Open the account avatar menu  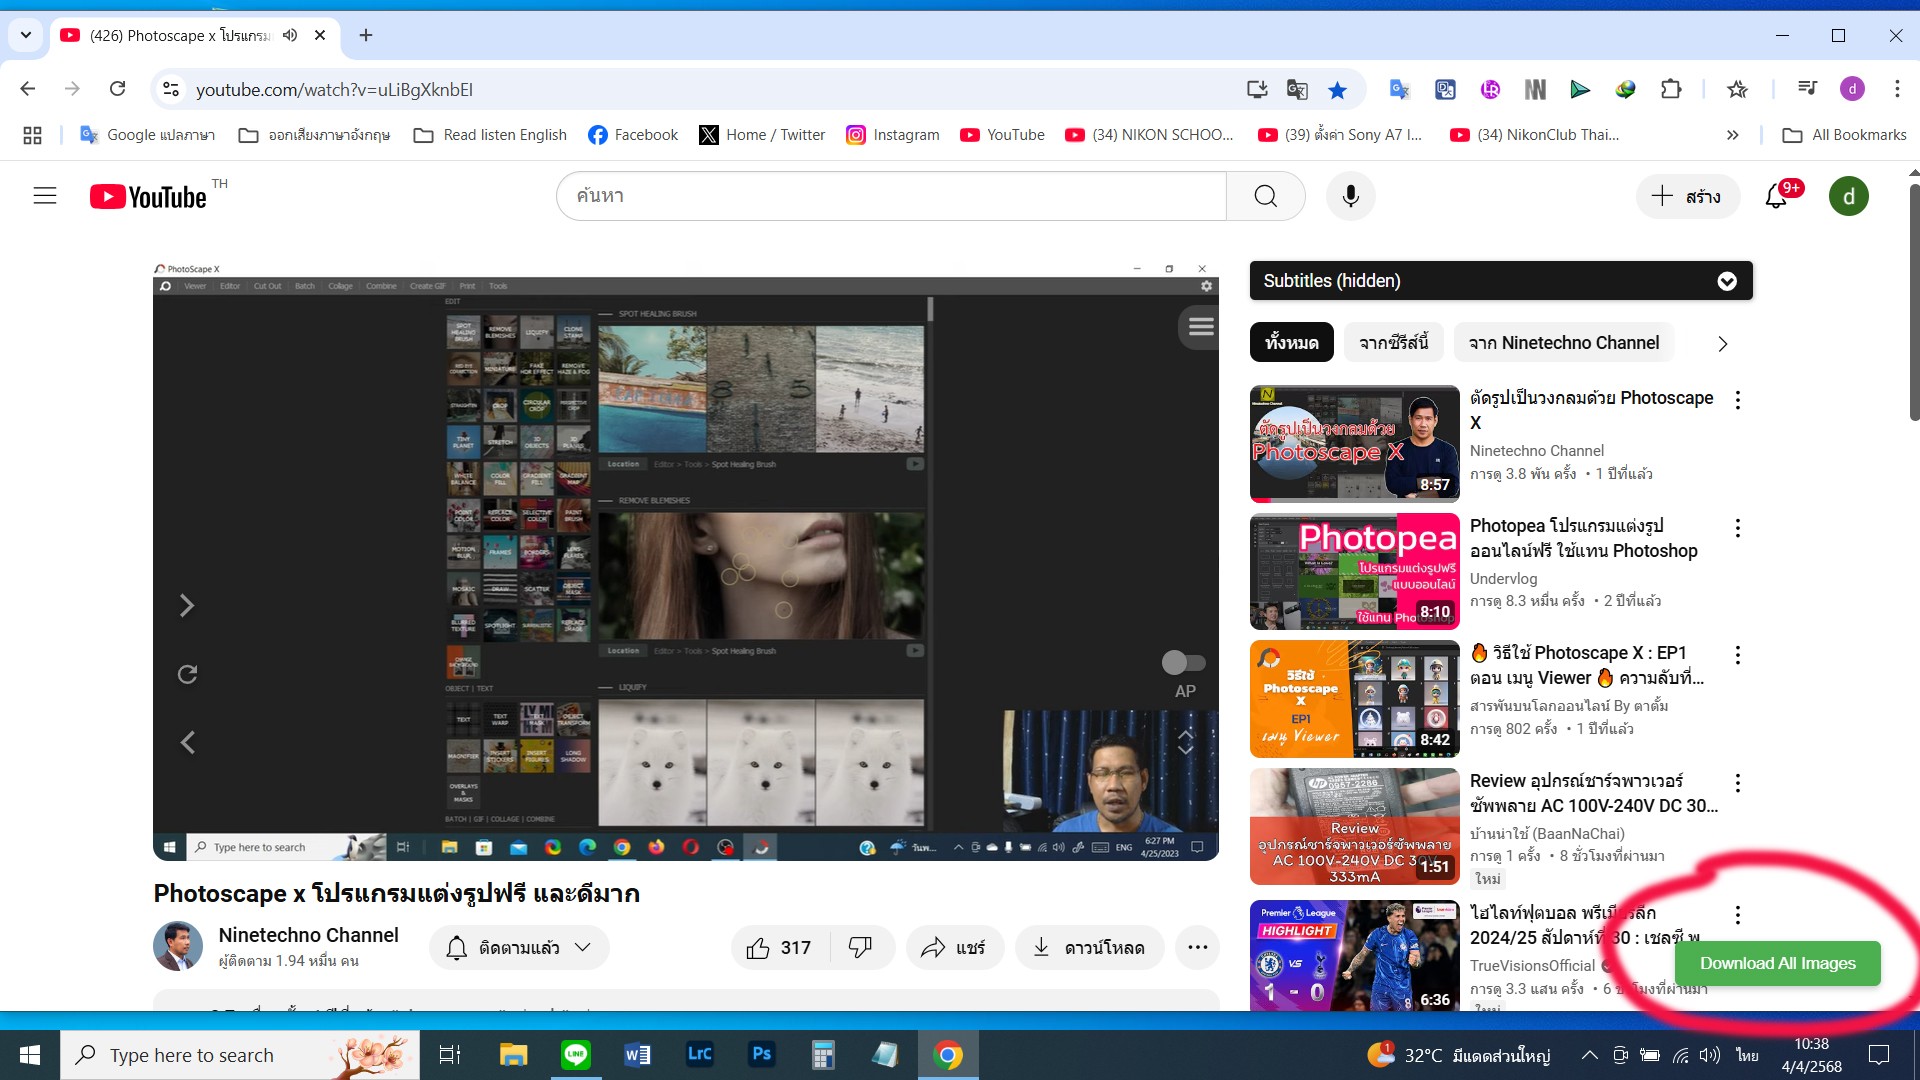1848,196
